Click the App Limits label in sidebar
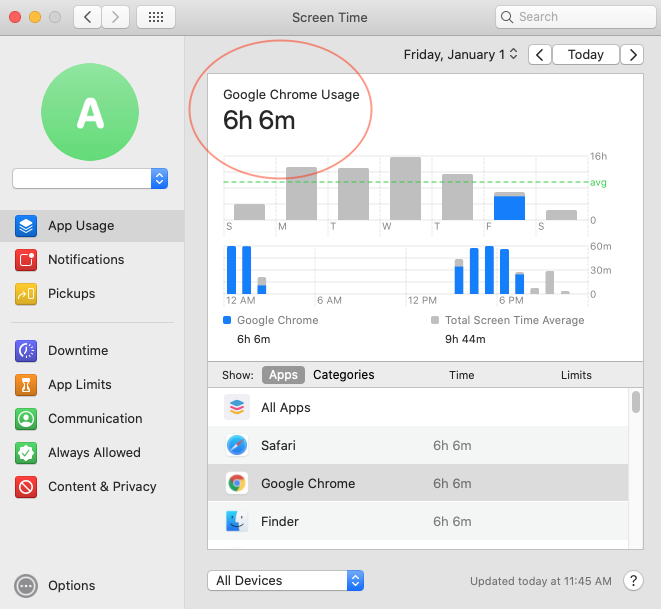The width and height of the screenshot is (661, 609). [80, 385]
